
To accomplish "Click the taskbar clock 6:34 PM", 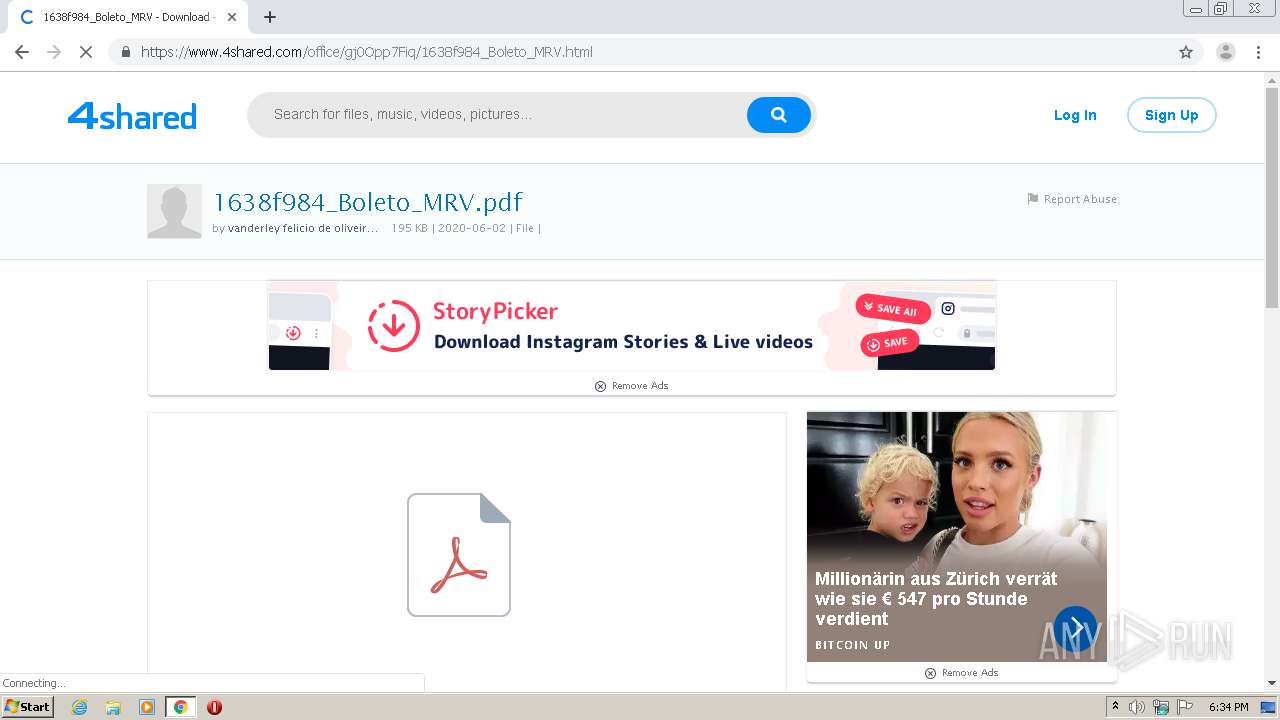I will point(1228,707).
